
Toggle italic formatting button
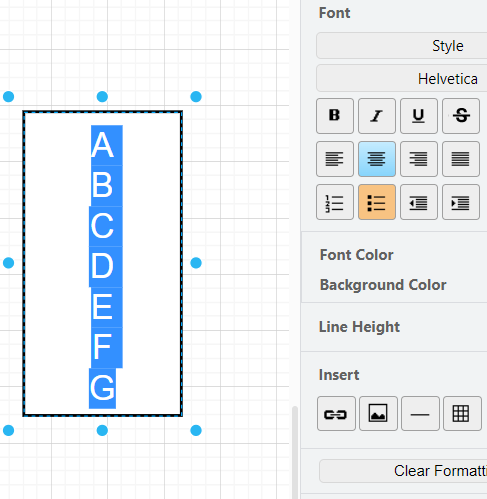[377, 116]
